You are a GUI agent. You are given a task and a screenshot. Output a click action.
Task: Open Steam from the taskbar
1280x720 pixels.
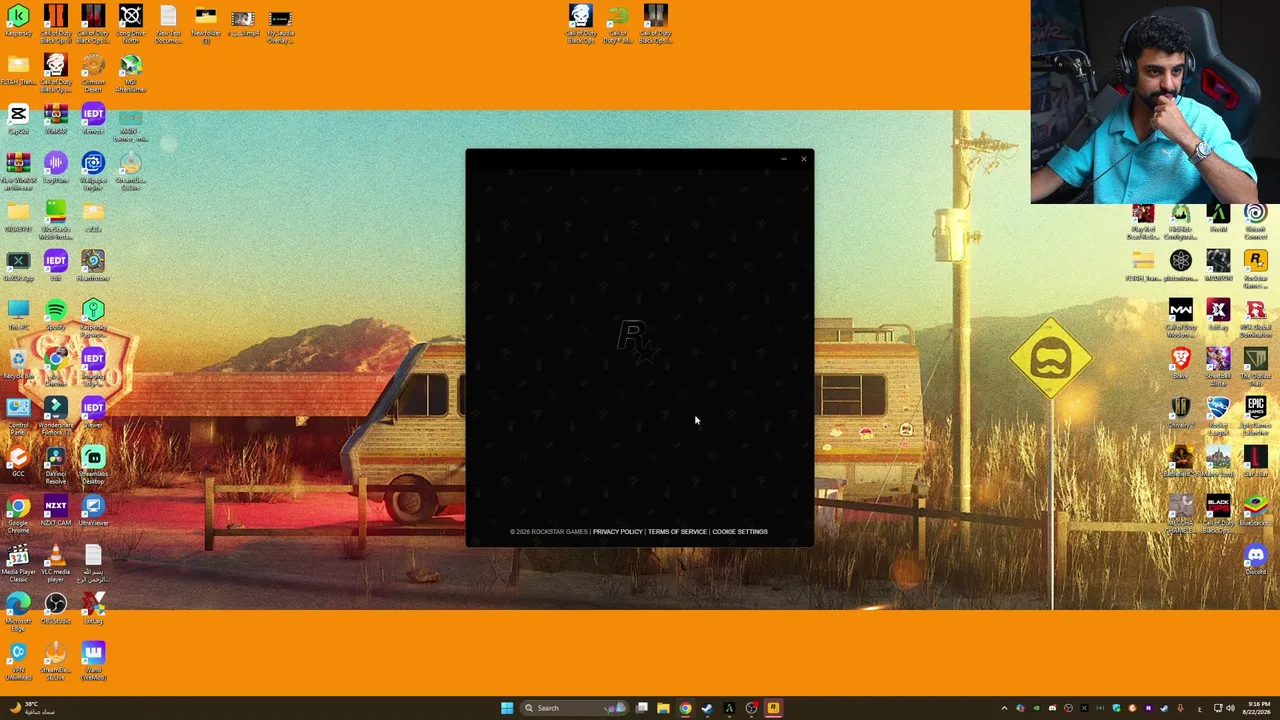click(x=707, y=708)
